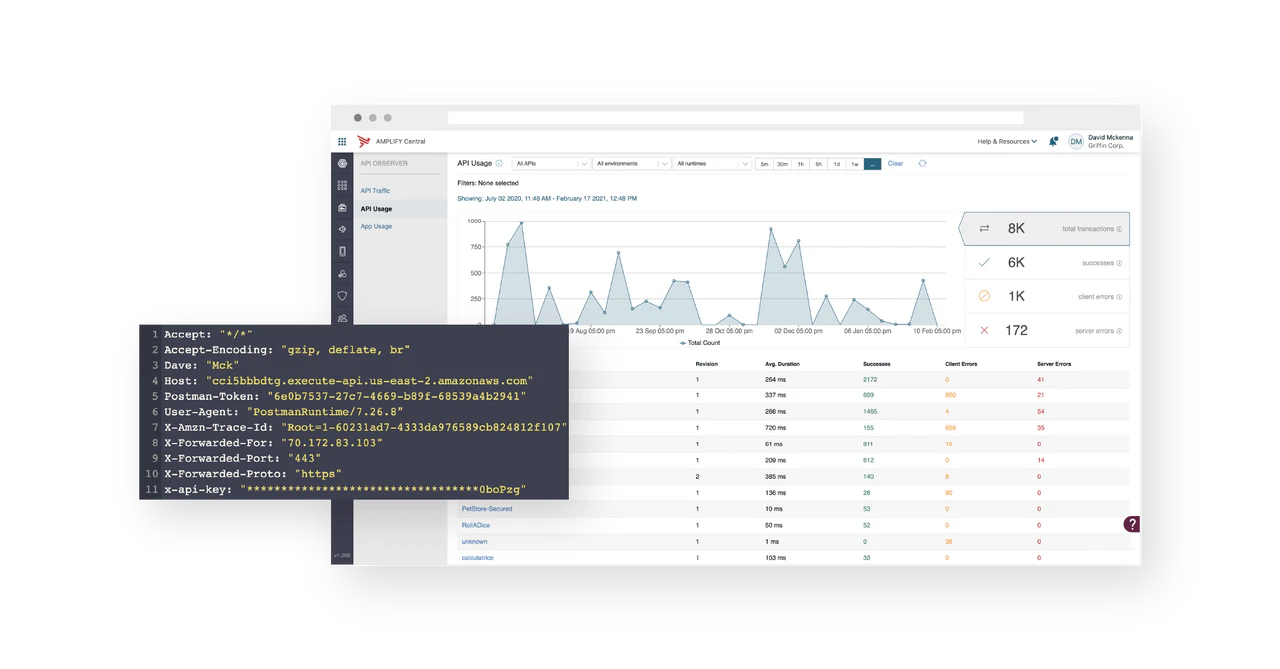Open the mobile device icon in sidebar

click(x=342, y=252)
